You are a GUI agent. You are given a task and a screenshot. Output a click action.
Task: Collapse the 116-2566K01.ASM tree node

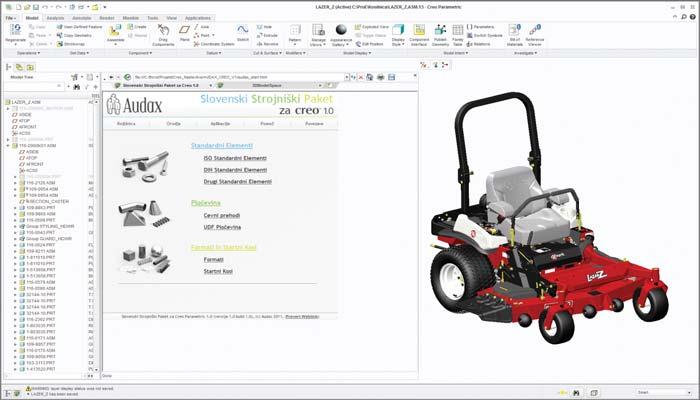pos(8,146)
